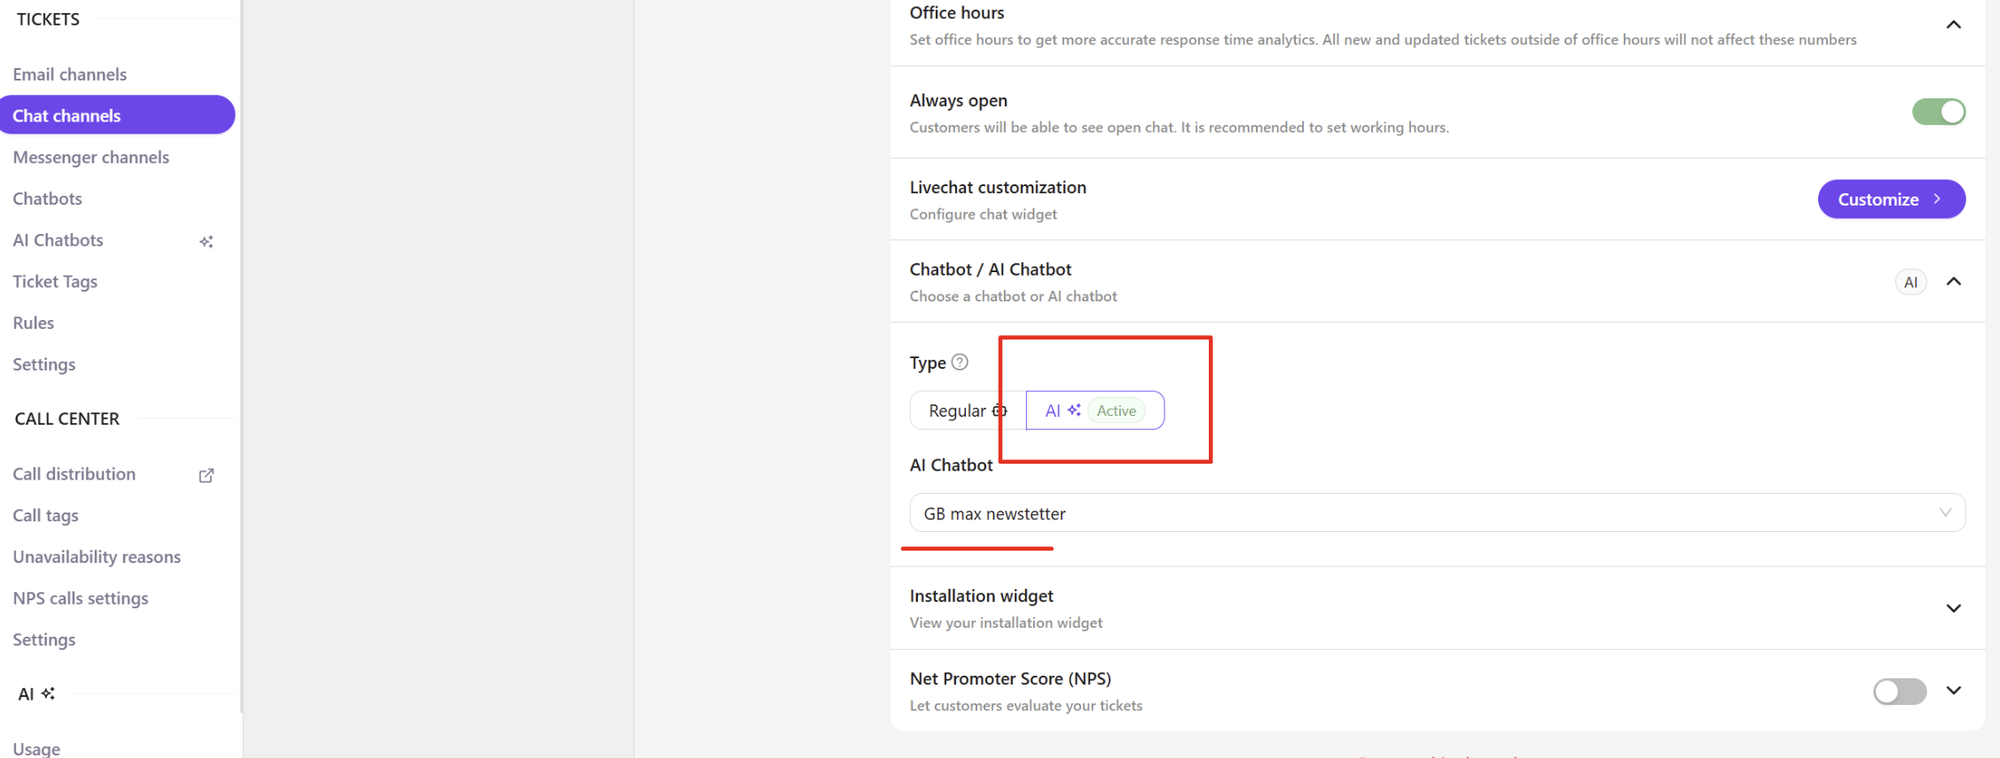
Task: Collapse the Office hours section
Action: pos(1953,25)
